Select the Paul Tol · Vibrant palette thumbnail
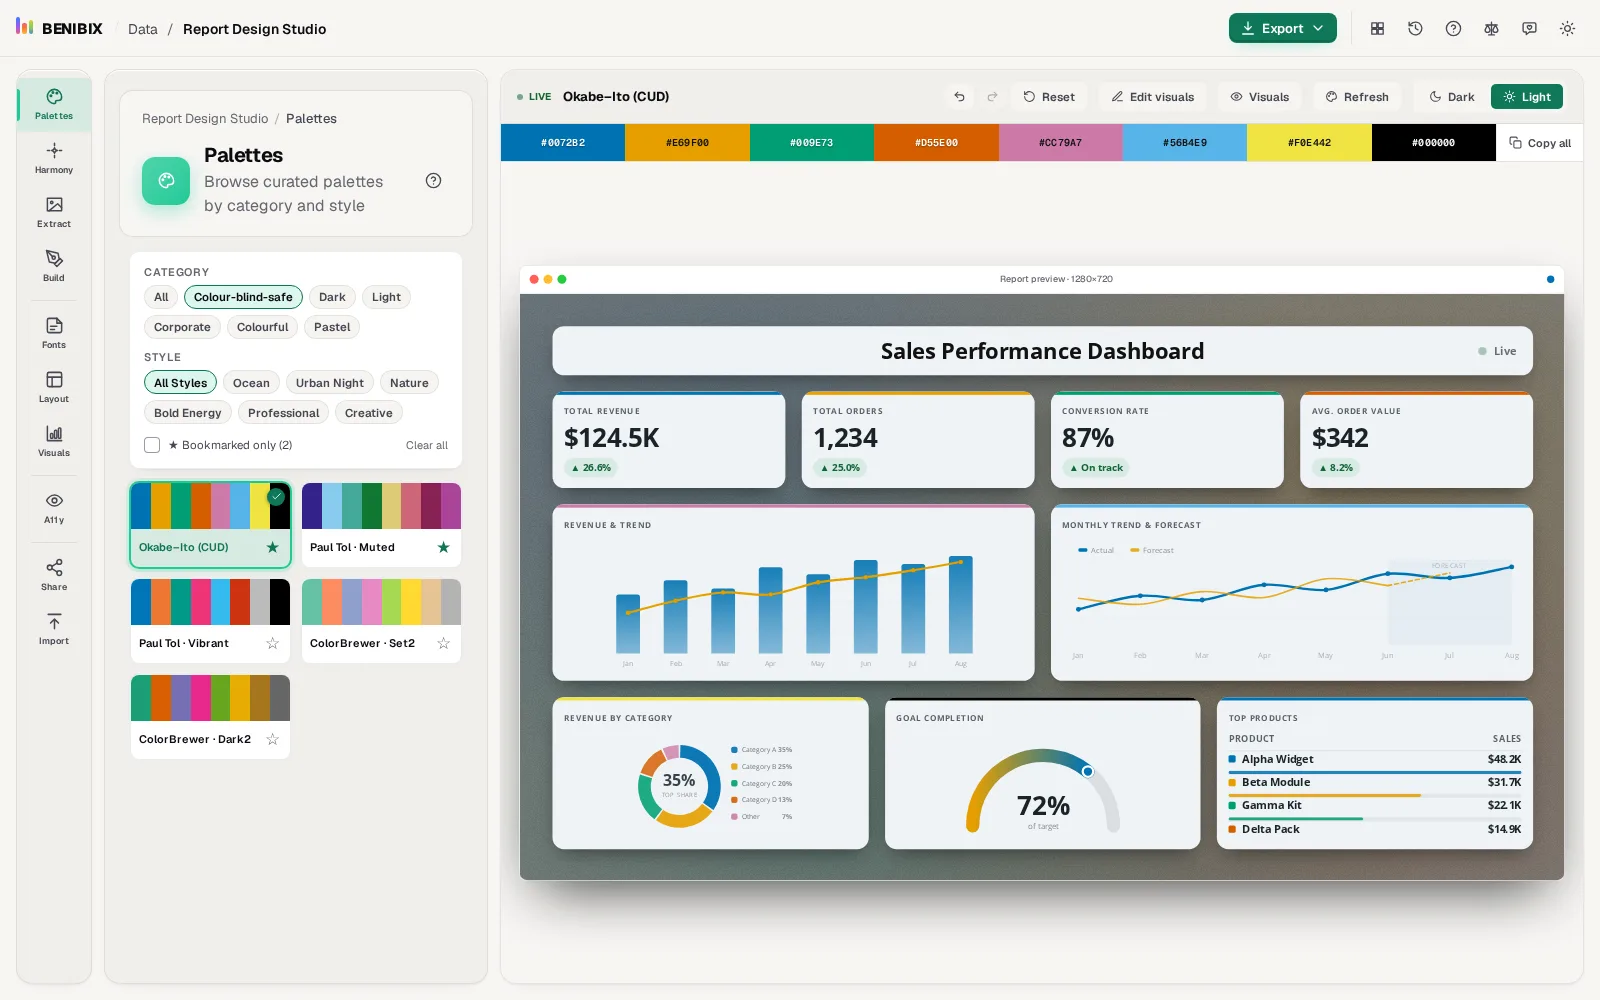The height and width of the screenshot is (1000, 1600). click(210, 603)
